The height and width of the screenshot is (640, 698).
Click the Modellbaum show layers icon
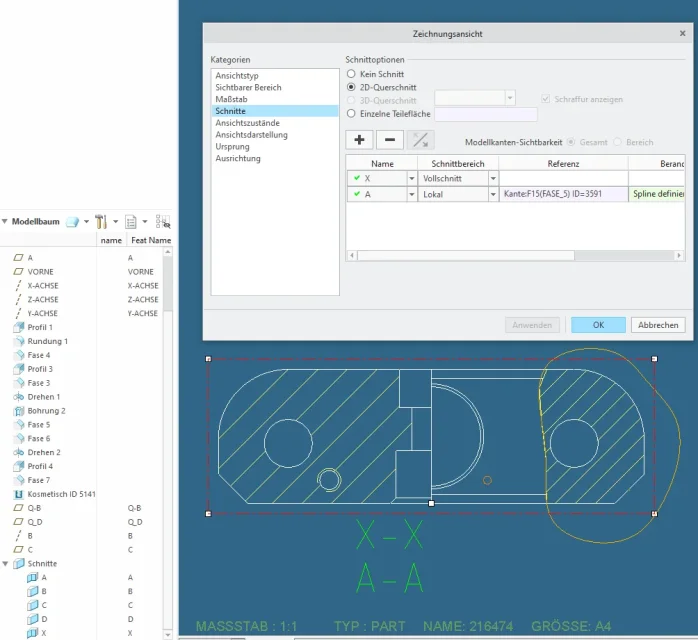tap(73, 222)
